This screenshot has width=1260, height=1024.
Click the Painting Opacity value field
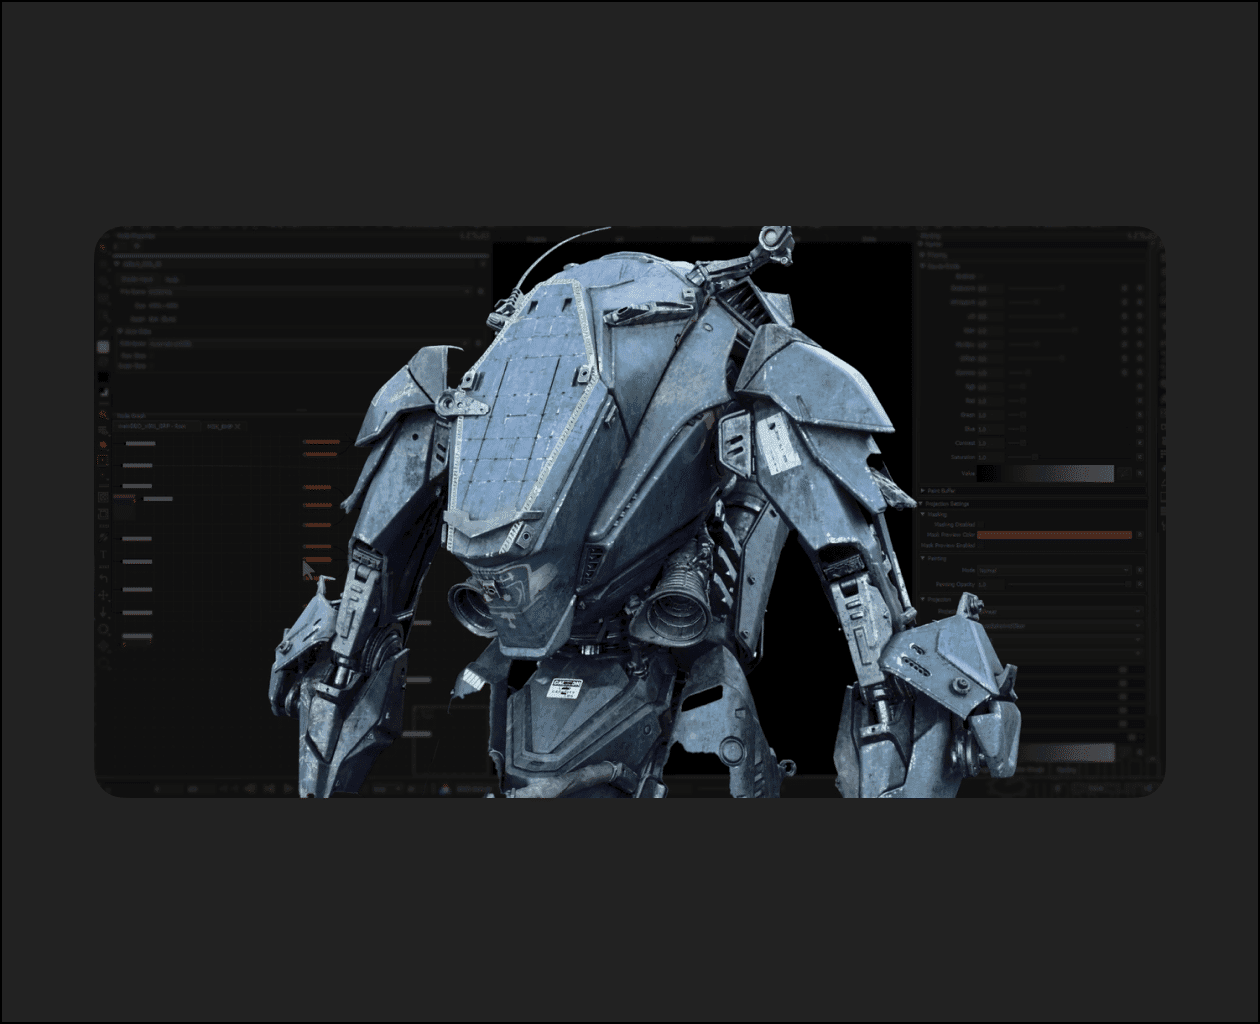989,584
